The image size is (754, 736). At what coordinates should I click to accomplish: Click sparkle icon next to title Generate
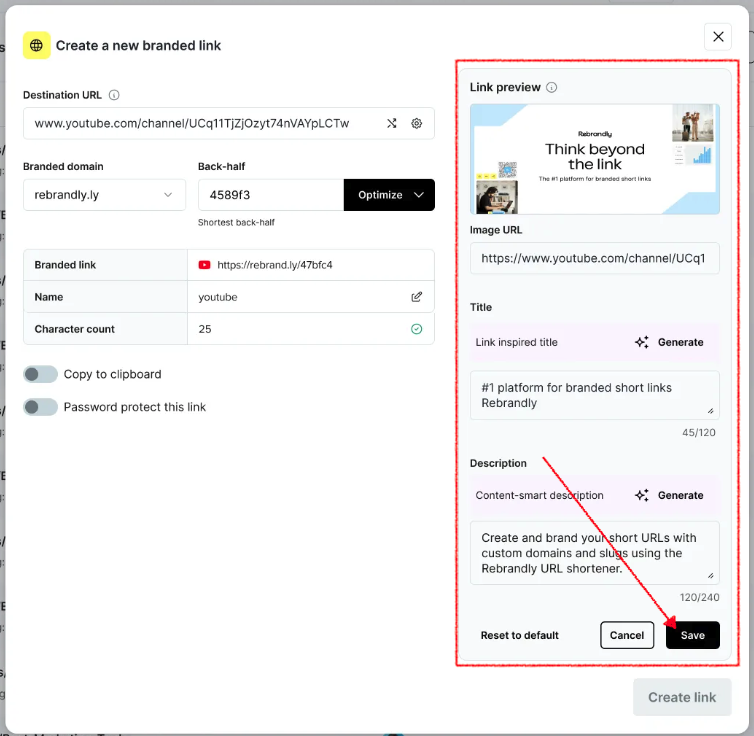(641, 342)
